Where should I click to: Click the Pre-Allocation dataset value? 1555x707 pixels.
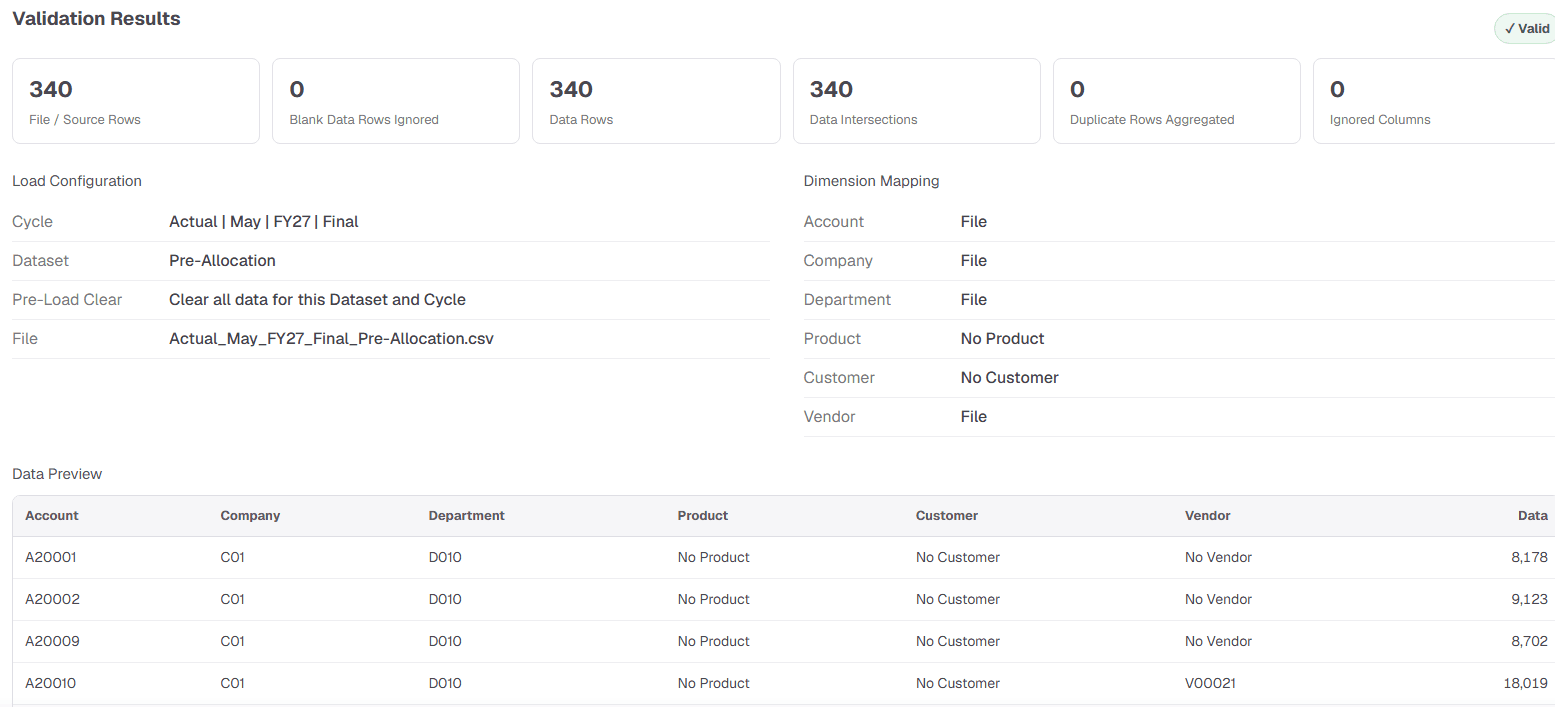(x=222, y=261)
